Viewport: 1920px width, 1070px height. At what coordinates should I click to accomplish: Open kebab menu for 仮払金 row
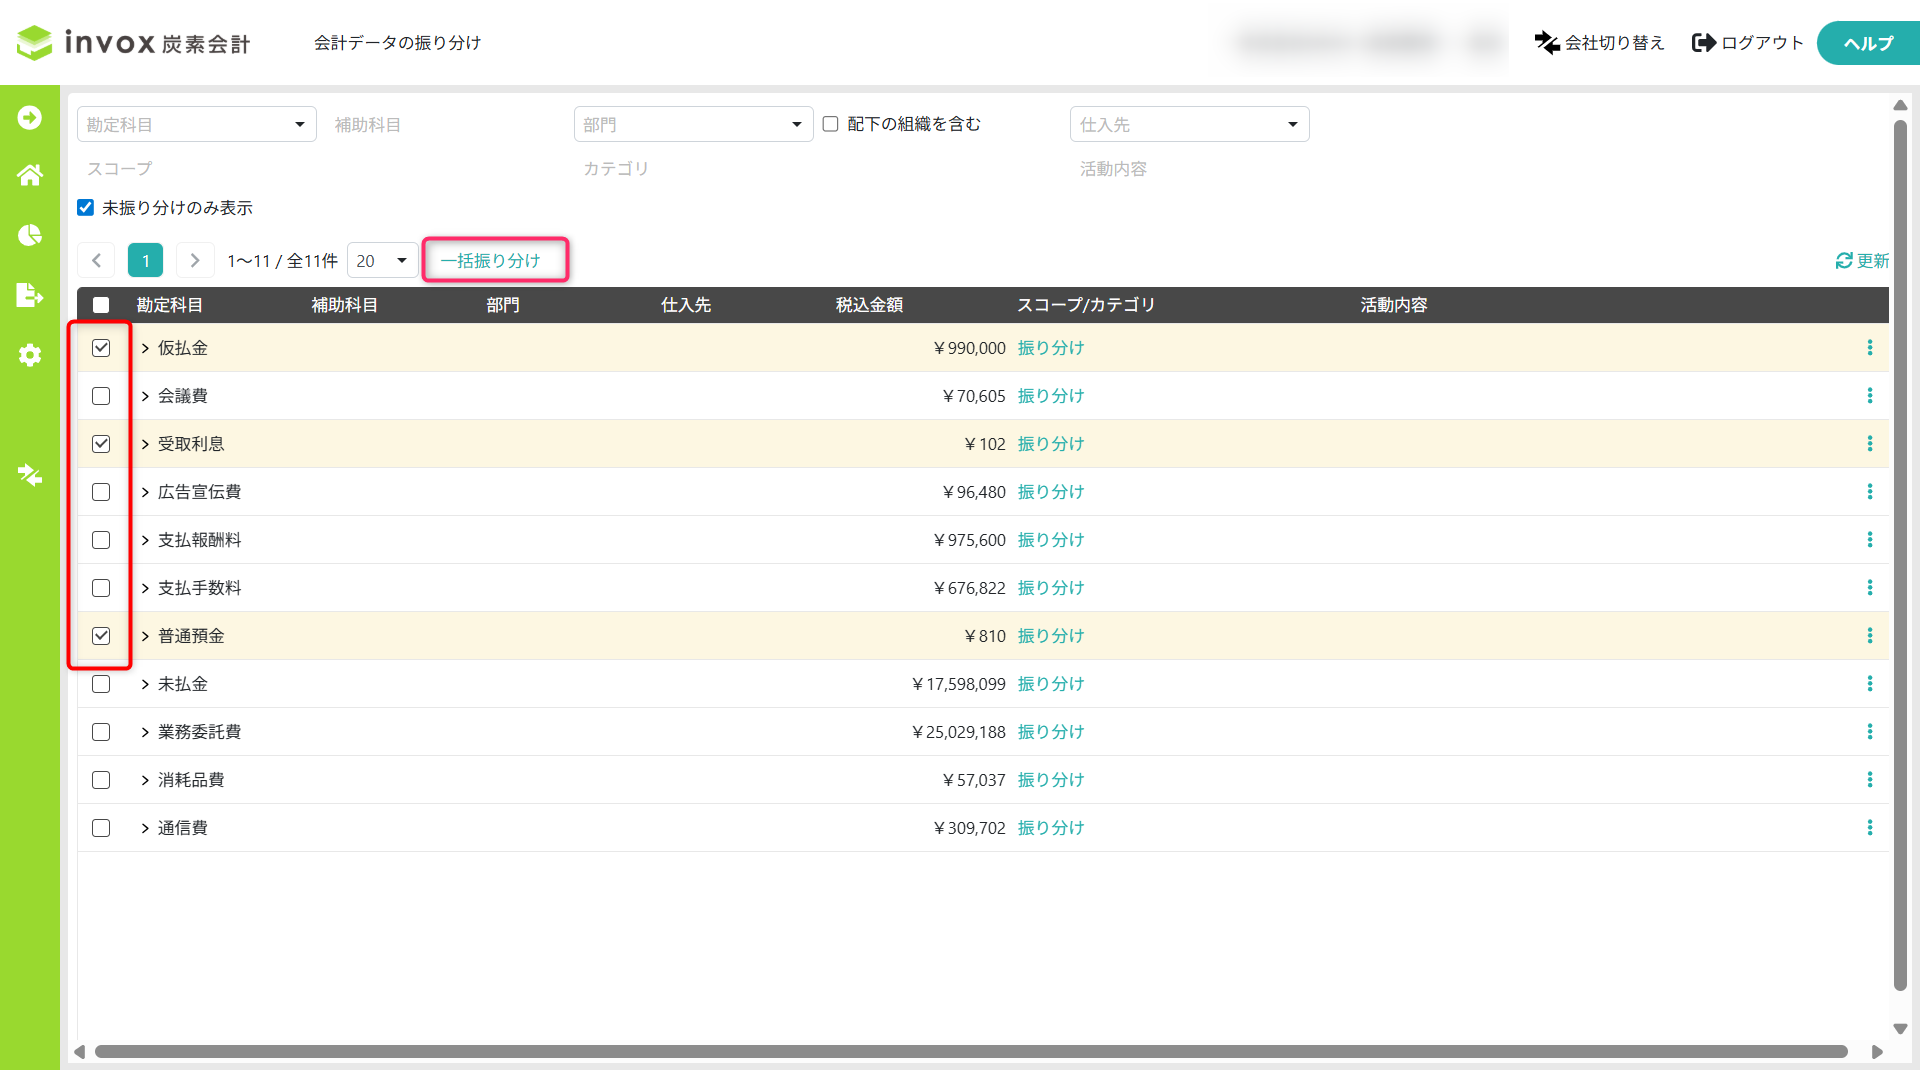pos(1869,348)
